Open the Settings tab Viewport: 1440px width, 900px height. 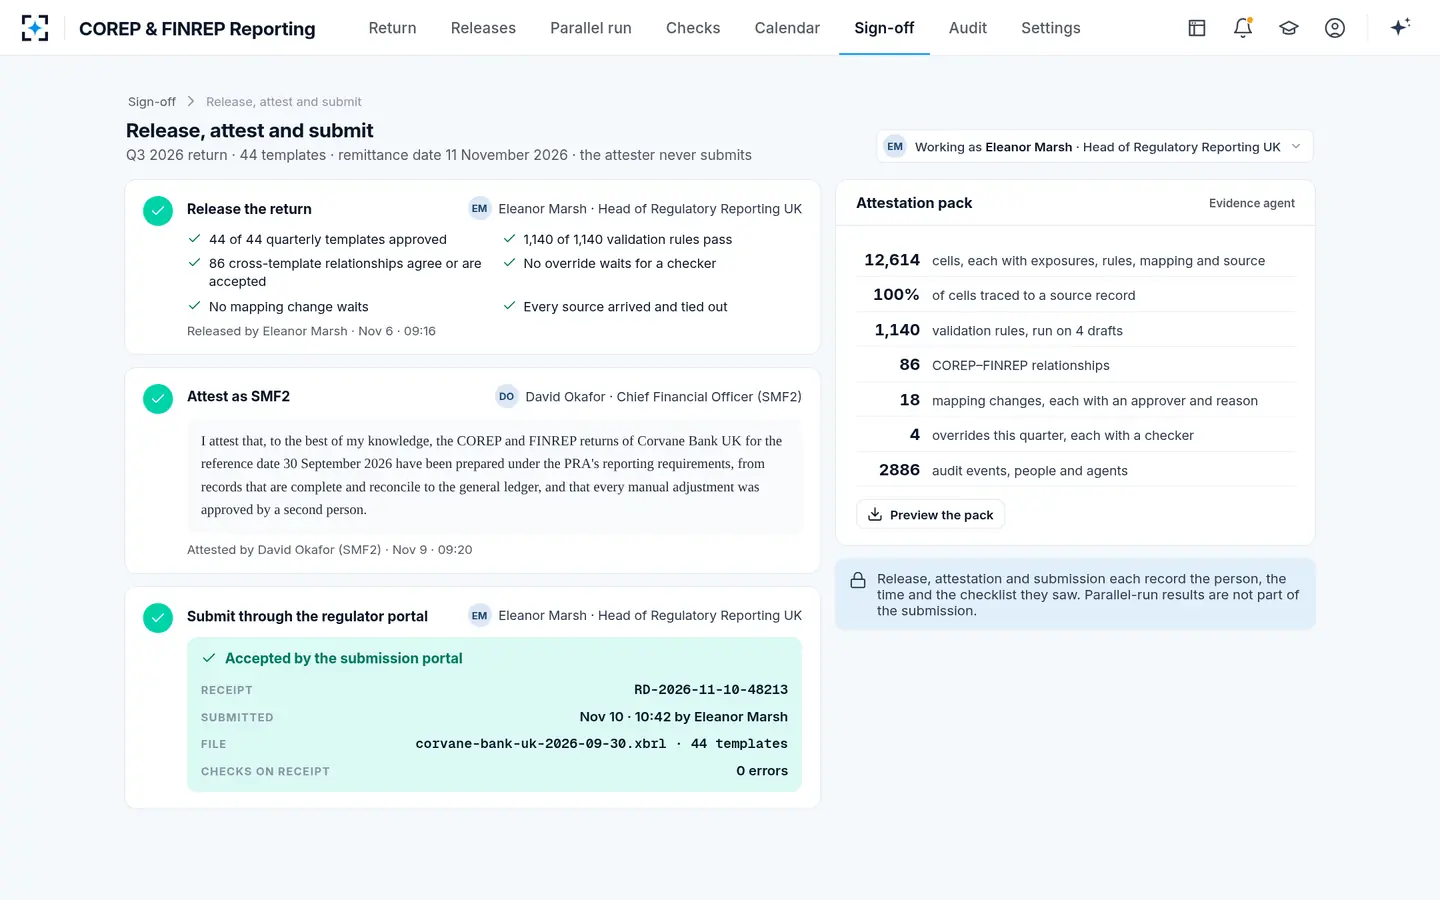(1051, 28)
